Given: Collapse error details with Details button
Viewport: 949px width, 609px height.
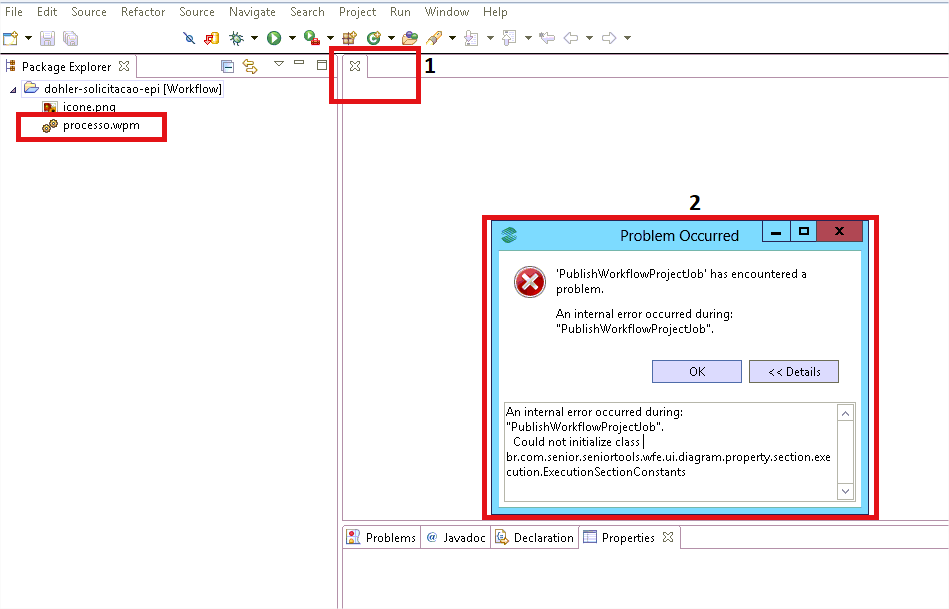Looking at the screenshot, I should pyautogui.click(x=793, y=372).
